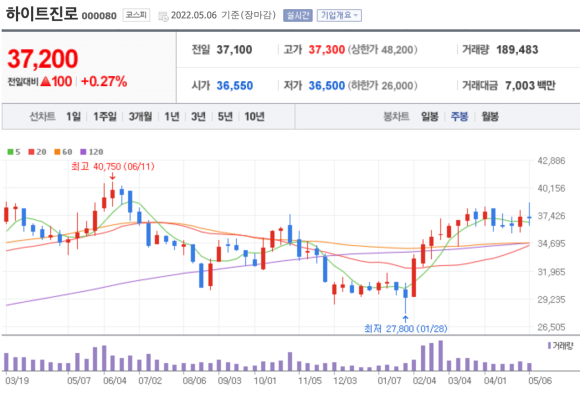Click the 42,886 price axis label
The height and width of the screenshot is (394, 580).
point(551,161)
